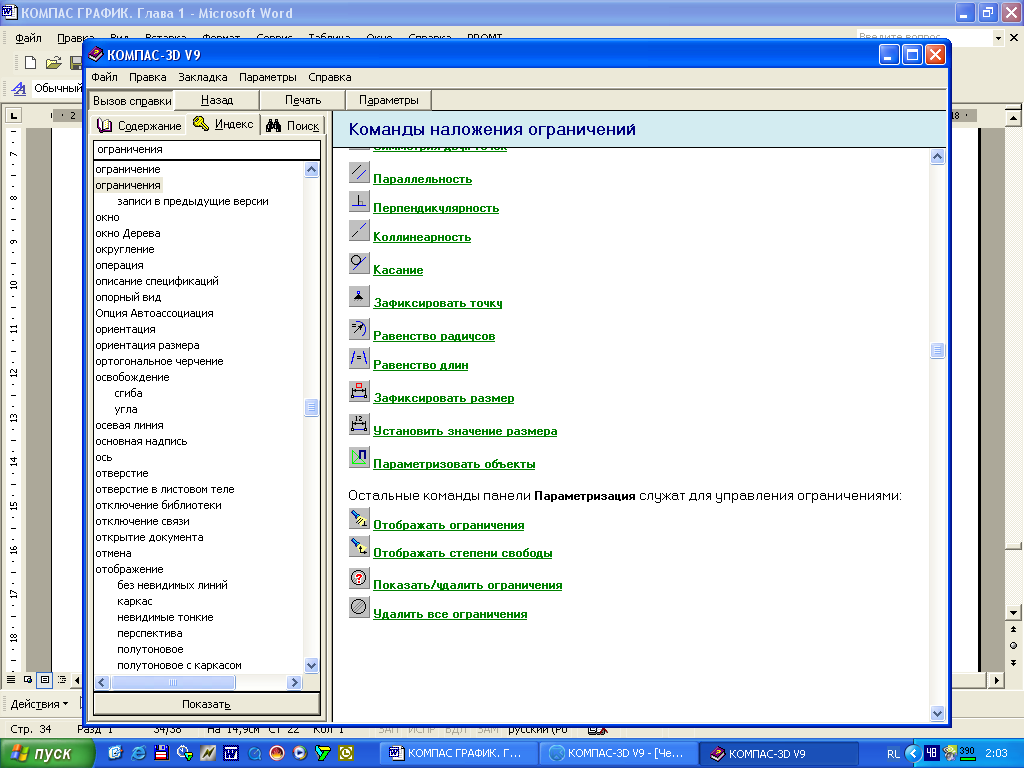The image size is (1024, 768).
Task: Click the Word normal view button
Action: [11, 680]
